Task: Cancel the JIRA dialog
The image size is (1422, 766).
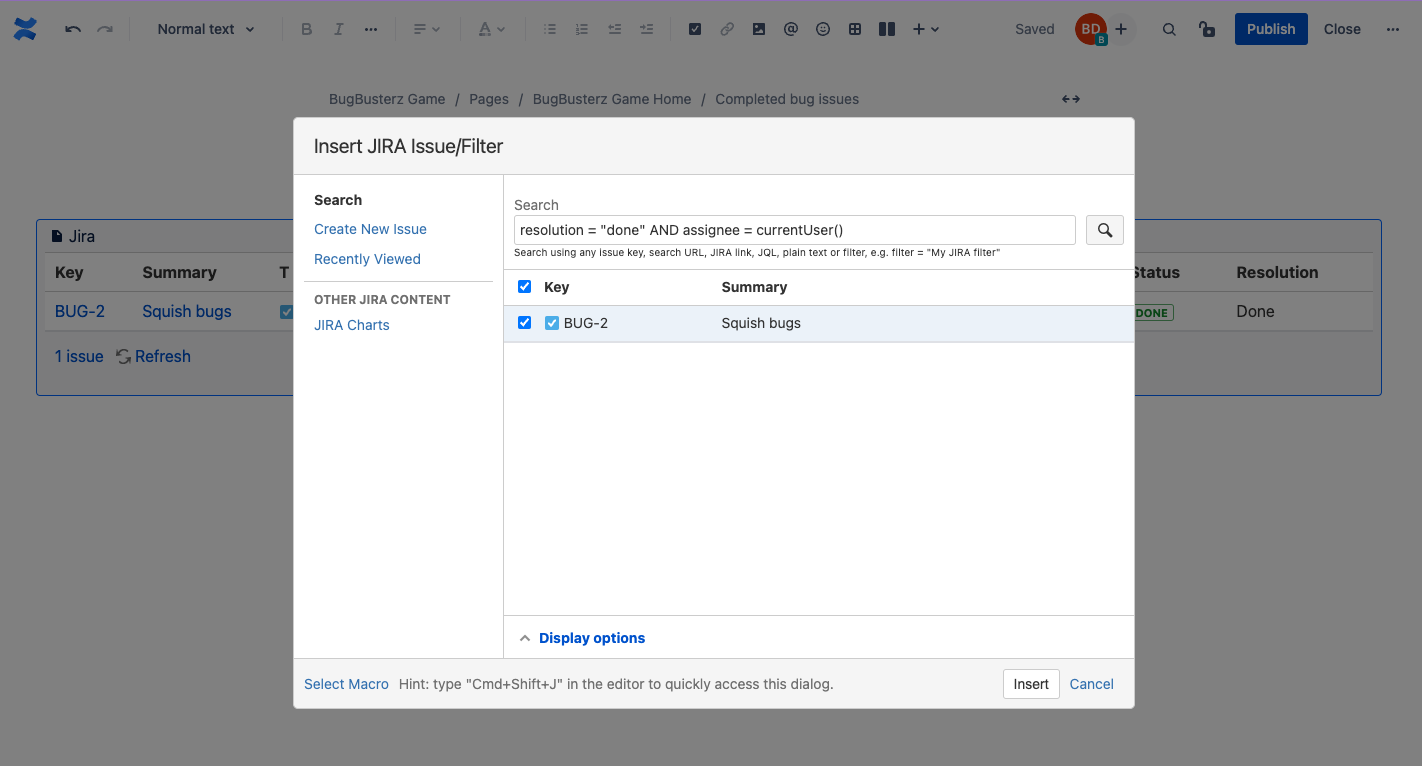Action: 1092,684
